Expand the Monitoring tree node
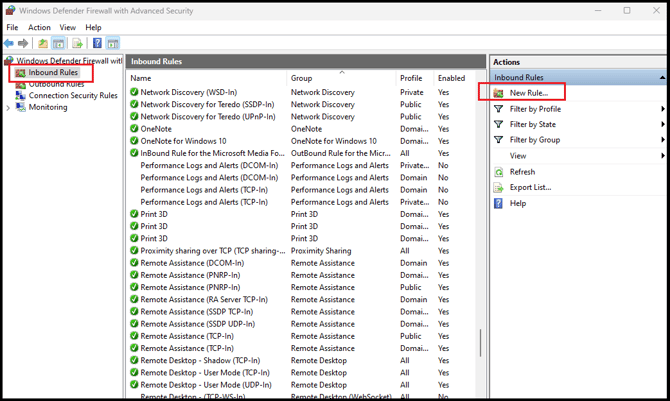 [8, 108]
